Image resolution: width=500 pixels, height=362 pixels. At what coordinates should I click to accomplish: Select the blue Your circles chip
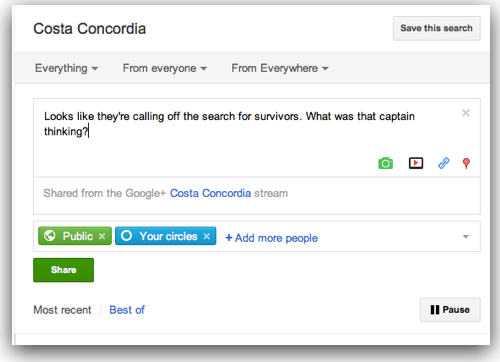tap(166, 236)
